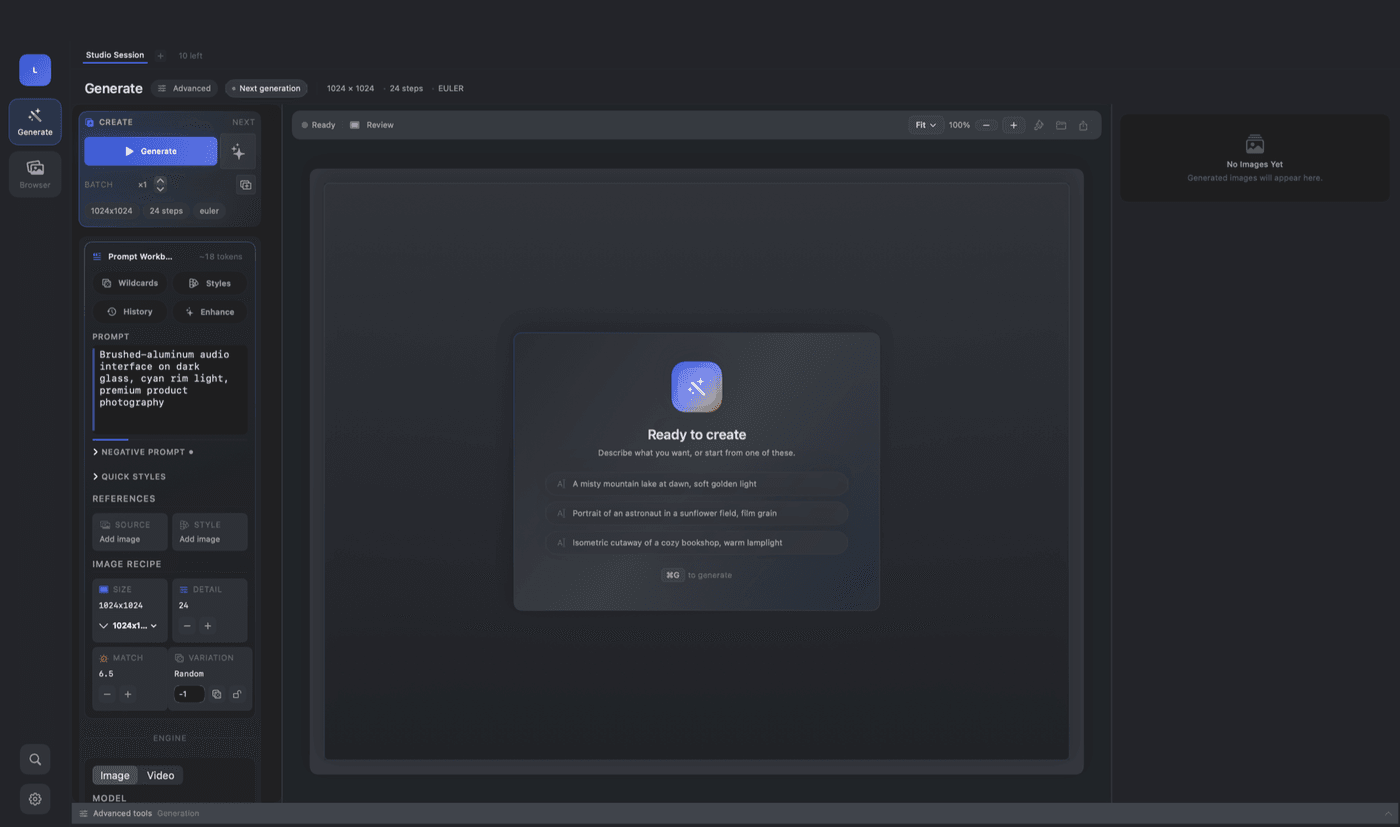This screenshot has height=827, width=1400.
Task: Open the 1024x1… size preset dropdown
Action: click(x=135, y=626)
